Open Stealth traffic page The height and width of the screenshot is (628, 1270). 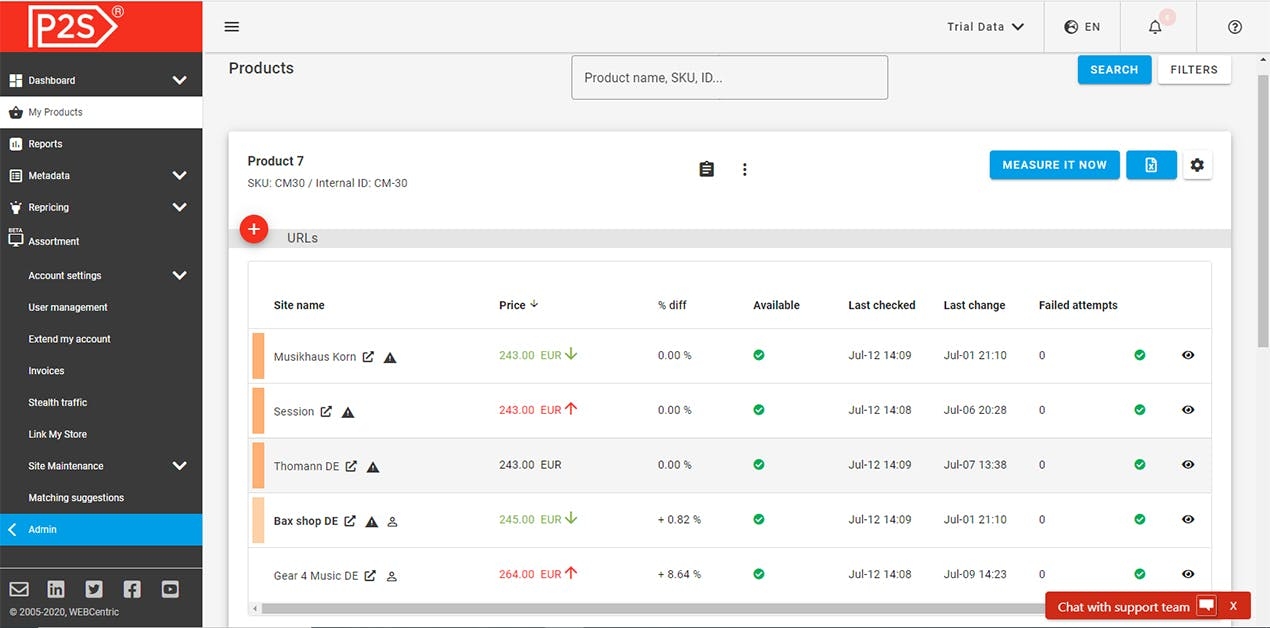[x=57, y=403]
